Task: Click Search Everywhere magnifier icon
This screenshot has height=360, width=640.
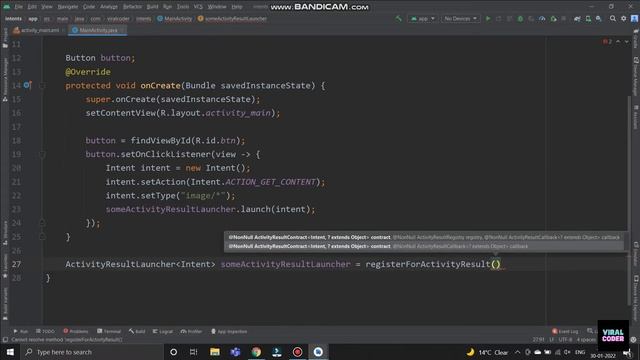Action: pyautogui.click(x=613, y=19)
